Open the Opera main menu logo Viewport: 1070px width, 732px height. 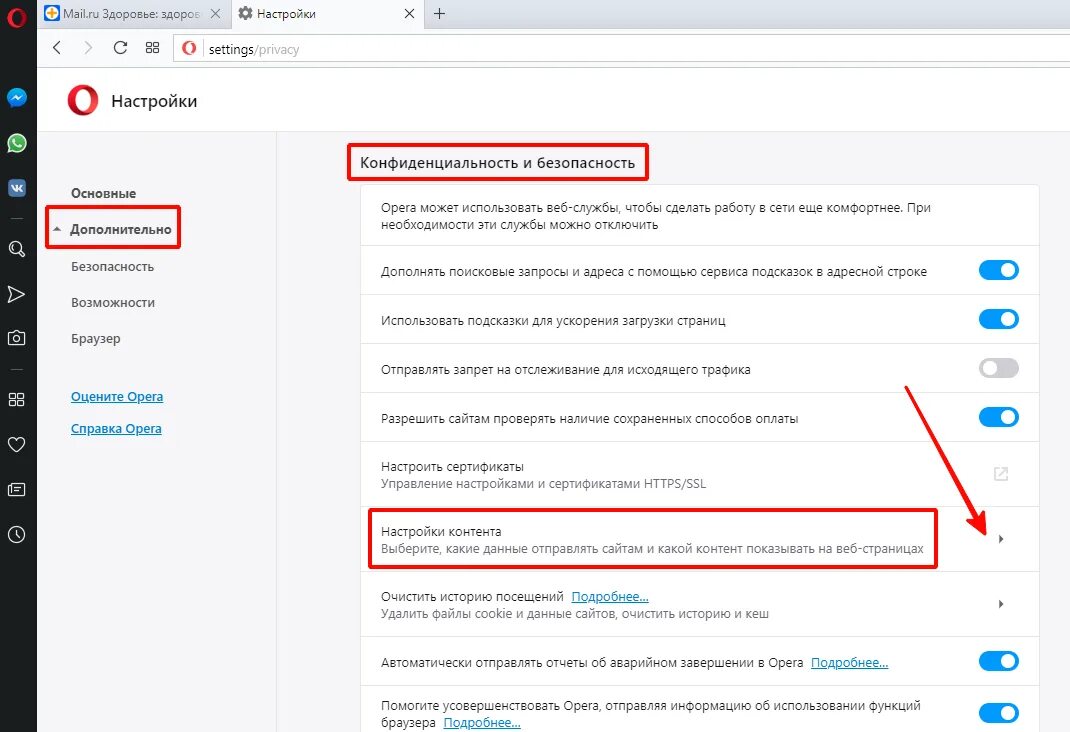pyautogui.click(x=16, y=16)
